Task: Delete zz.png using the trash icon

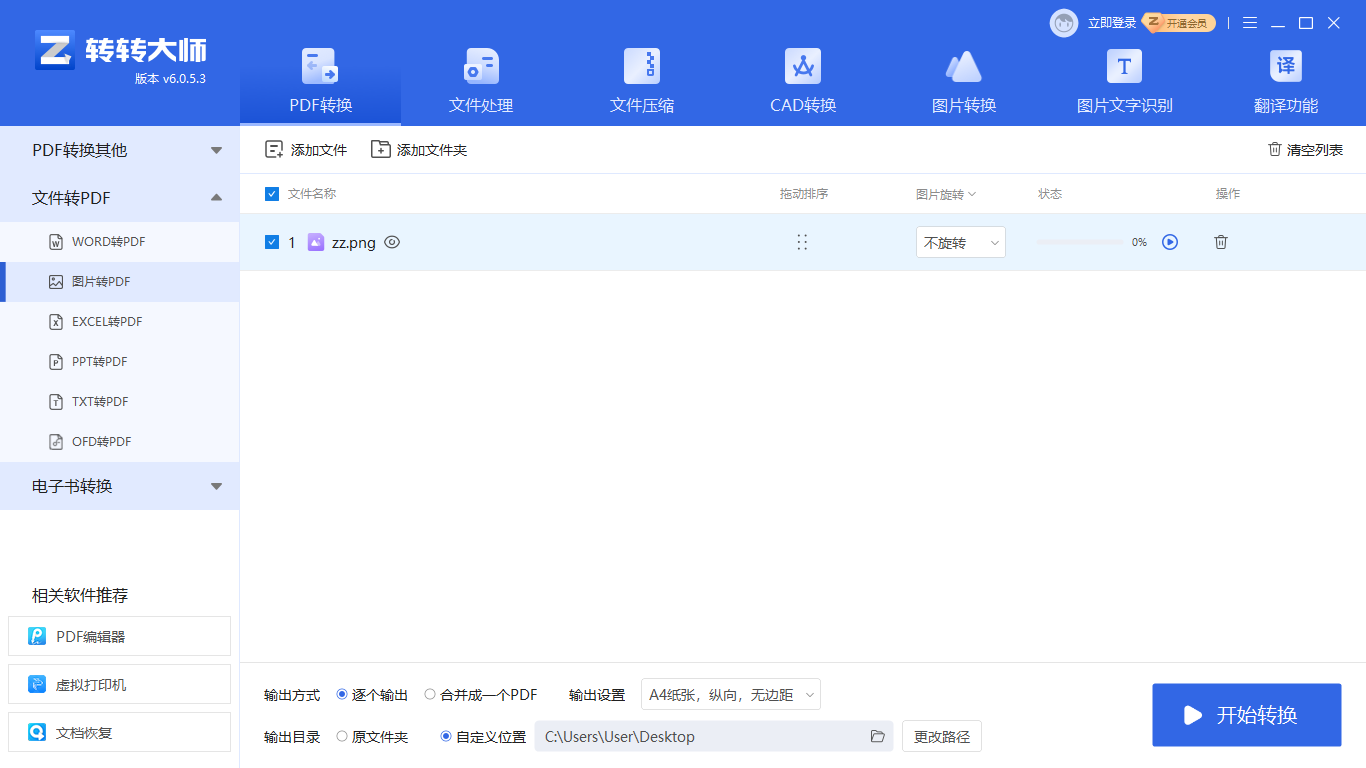Action: [x=1220, y=242]
